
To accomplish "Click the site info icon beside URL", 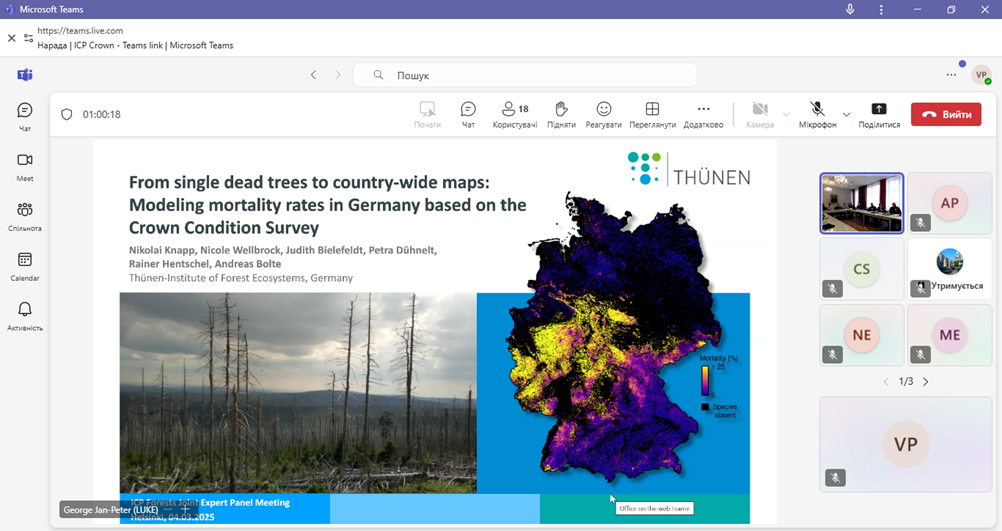I will [x=28, y=38].
